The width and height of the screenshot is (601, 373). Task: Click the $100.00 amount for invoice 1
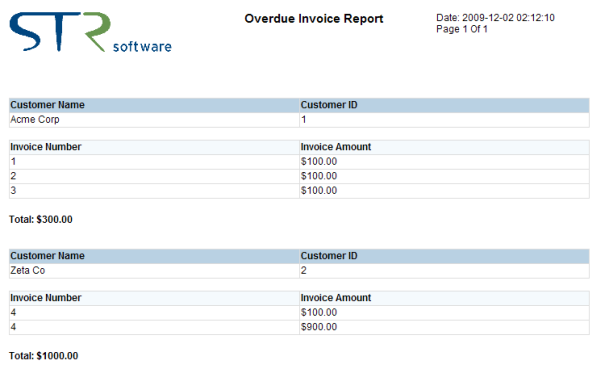pyautogui.click(x=444, y=162)
